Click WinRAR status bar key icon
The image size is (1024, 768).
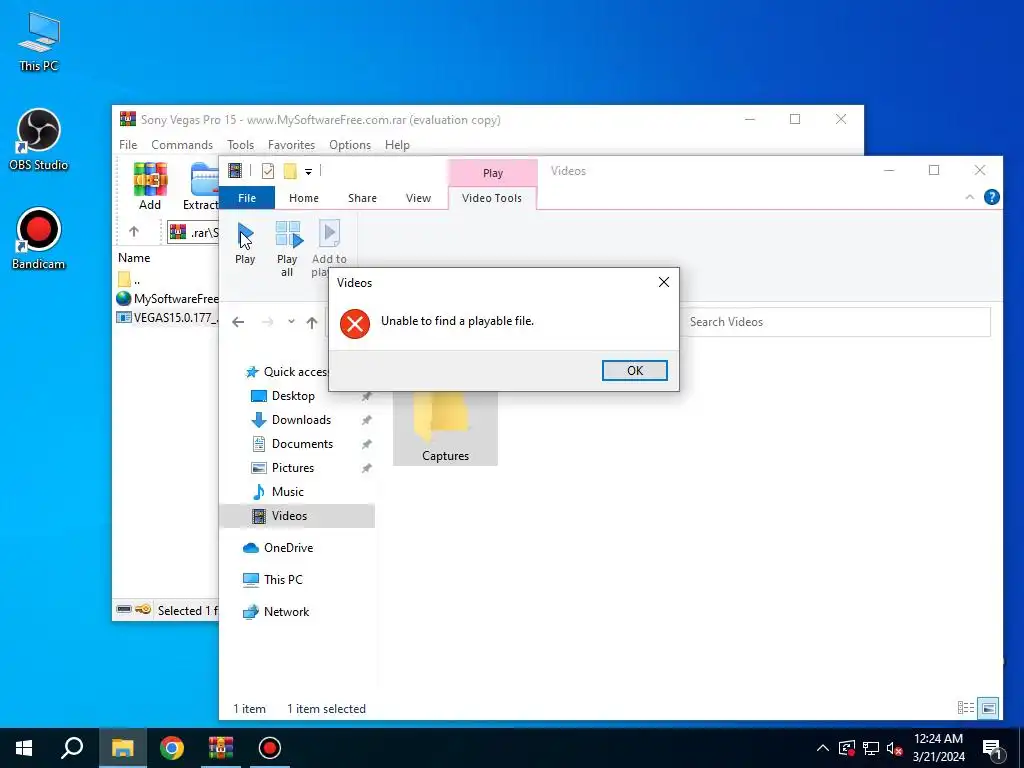point(143,610)
